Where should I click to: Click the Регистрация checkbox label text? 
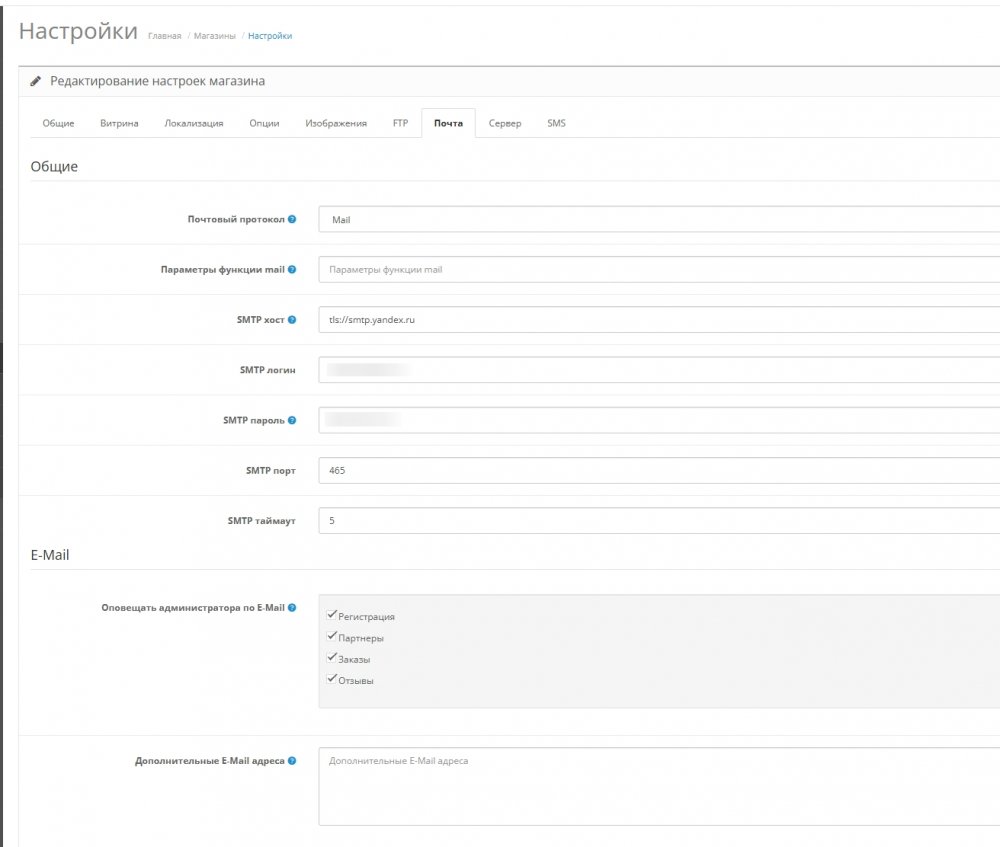click(366, 617)
